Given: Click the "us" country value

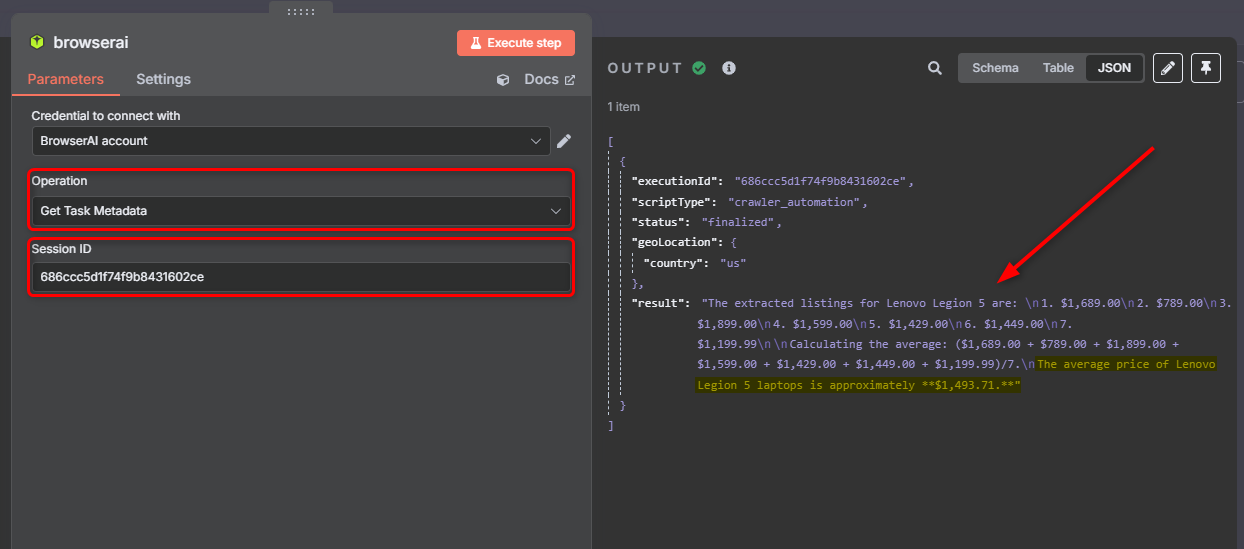Looking at the screenshot, I should coord(733,263).
